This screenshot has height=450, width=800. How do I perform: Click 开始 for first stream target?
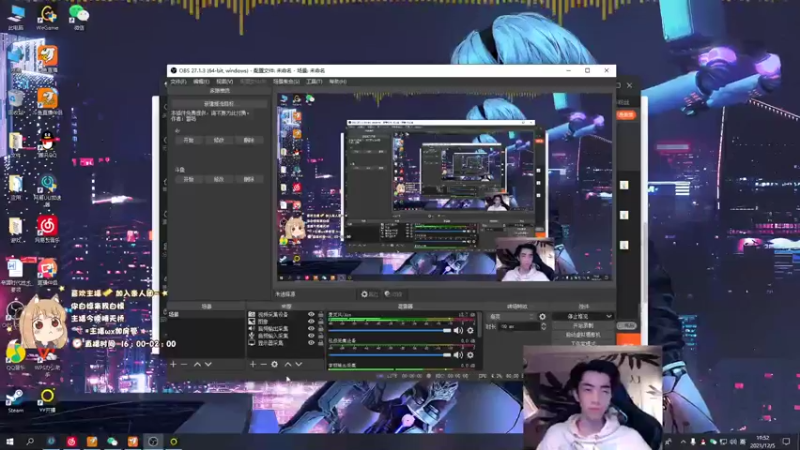(188, 140)
